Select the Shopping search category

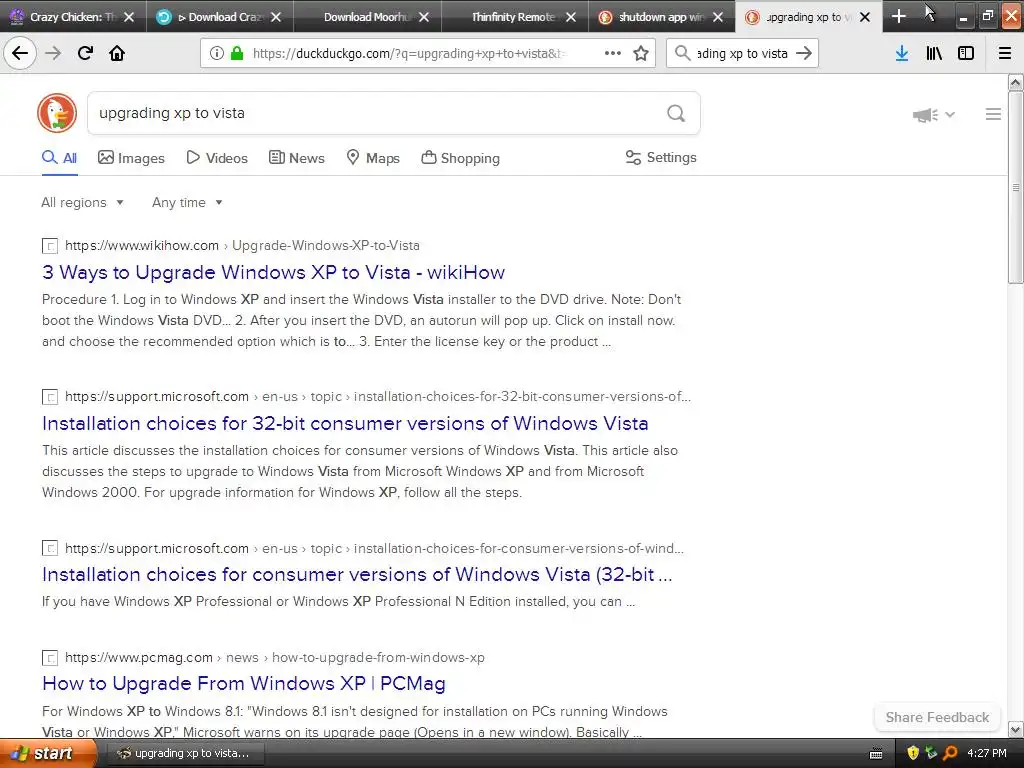(460, 158)
